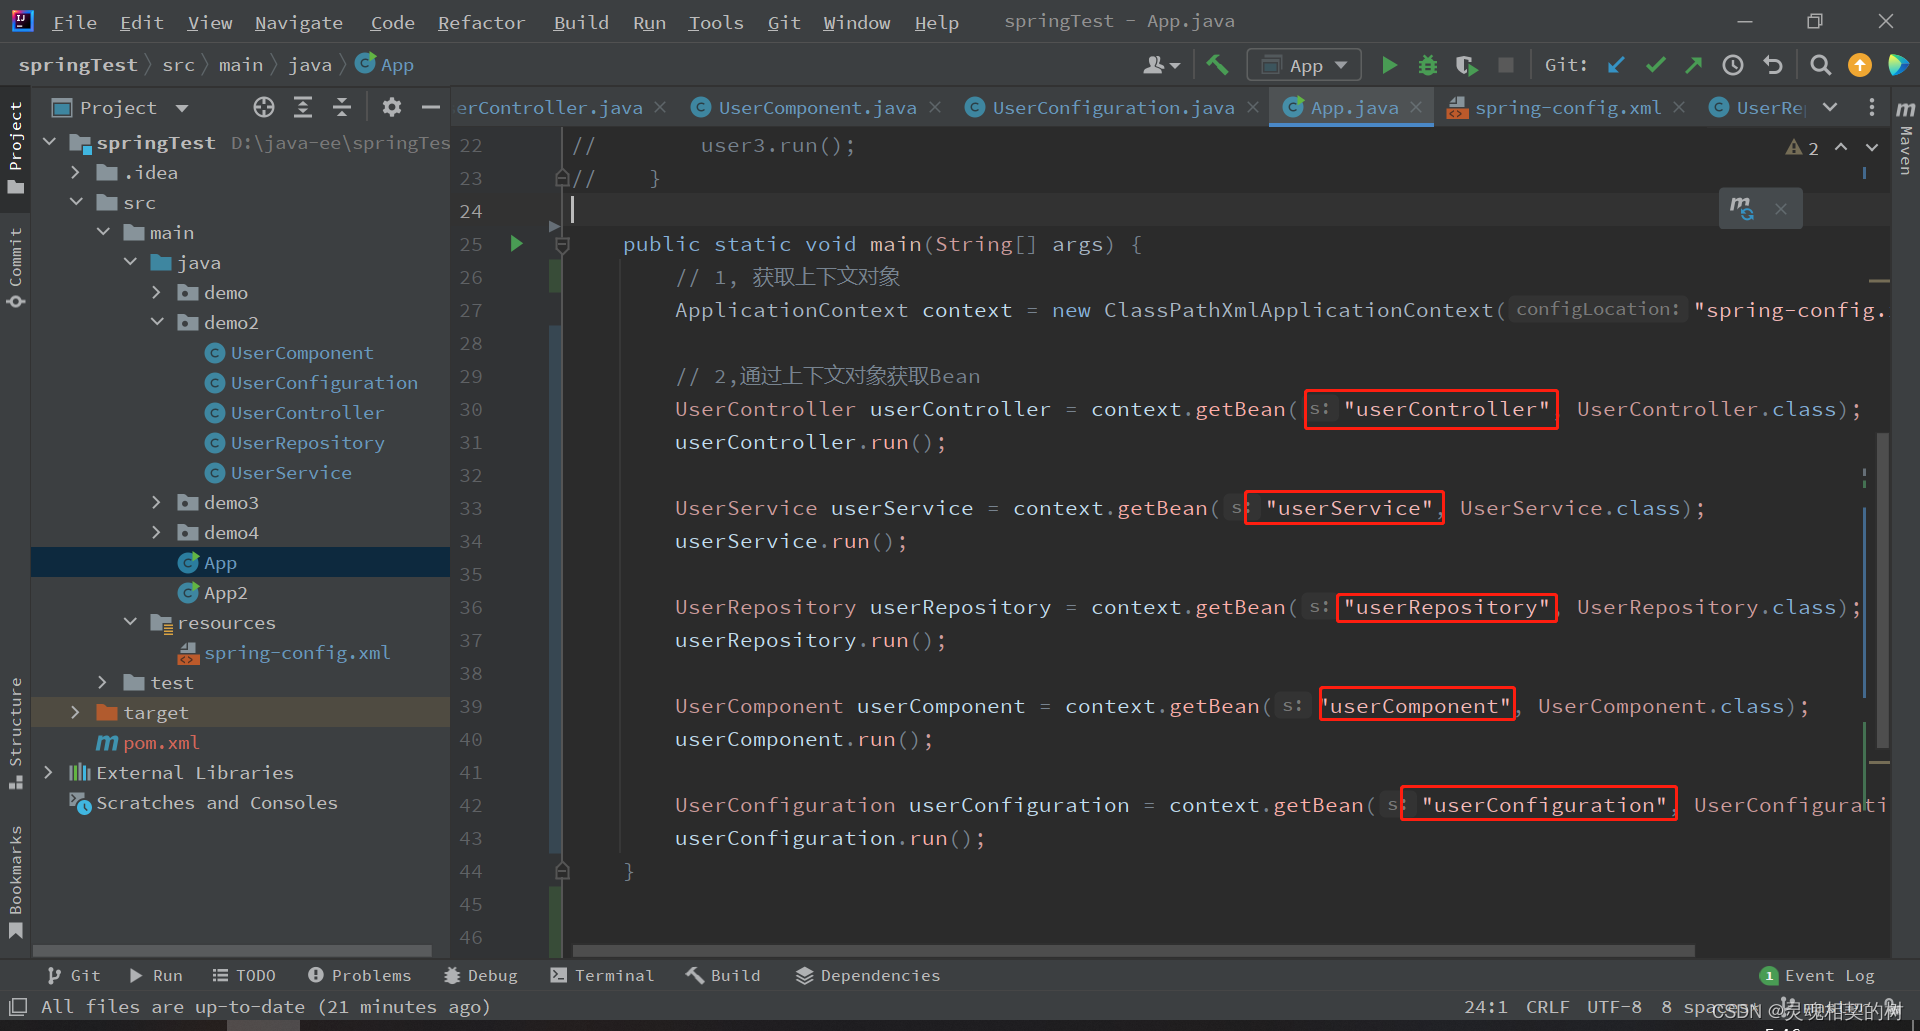Expand the .idea folder
1920x1031 pixels.
tap(76, 172)
